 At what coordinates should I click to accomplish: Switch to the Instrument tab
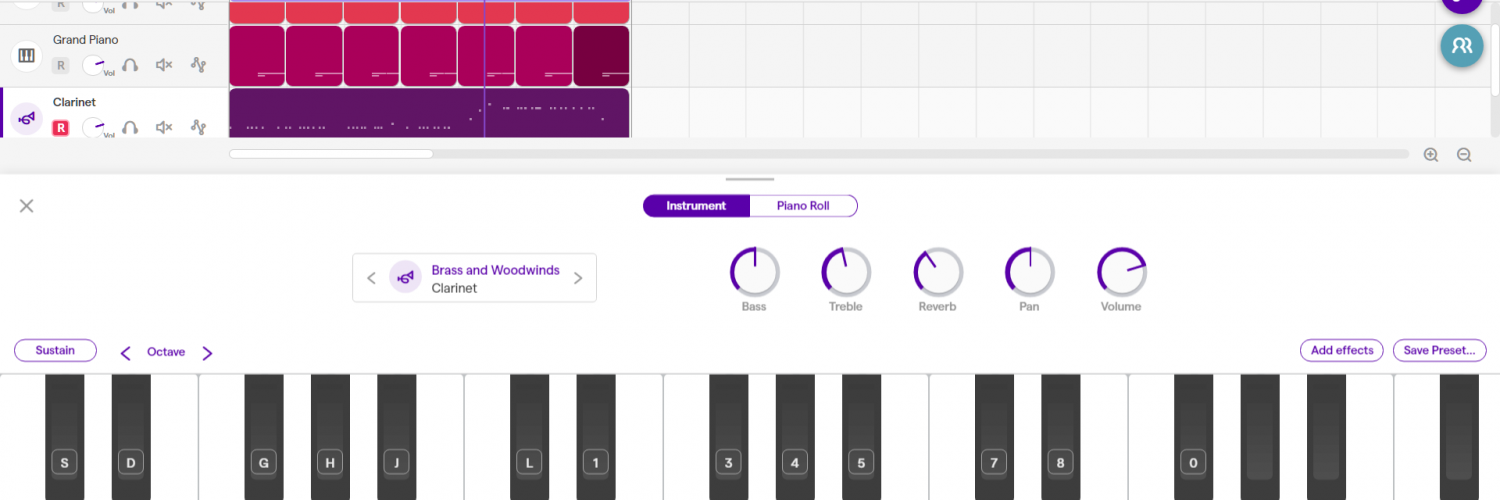[x=696, y=206]
